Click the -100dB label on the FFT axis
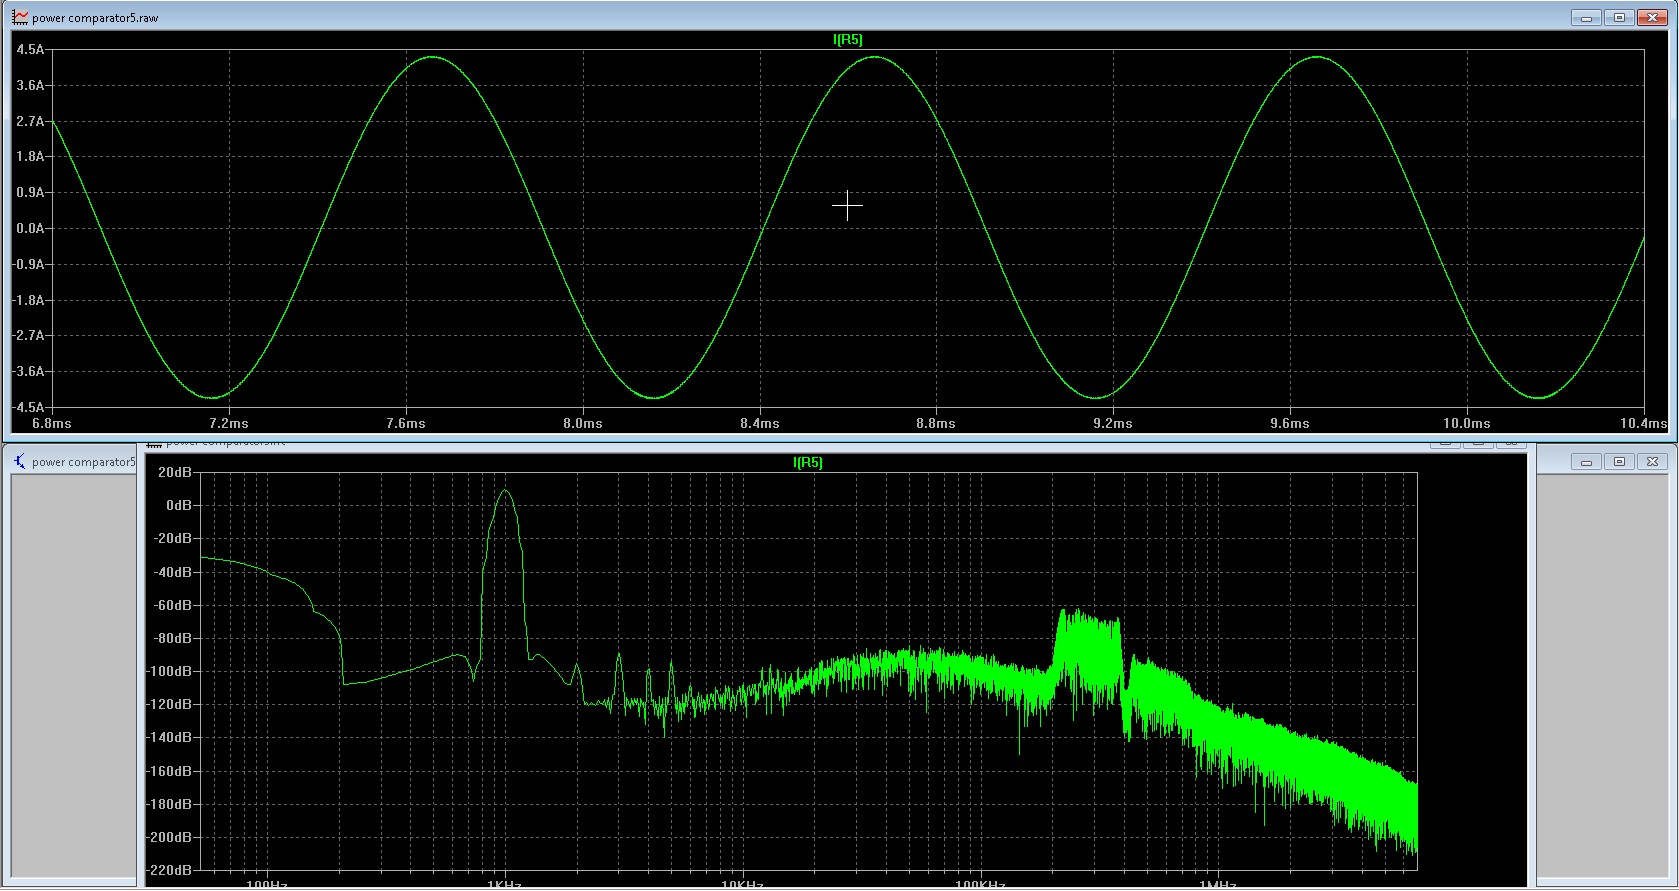 (170, 671)
